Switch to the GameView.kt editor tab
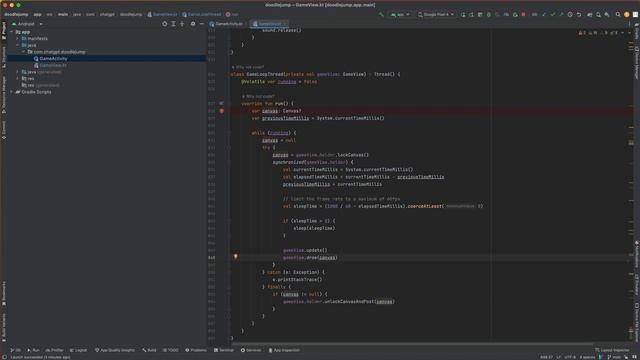 coord(268,24)
